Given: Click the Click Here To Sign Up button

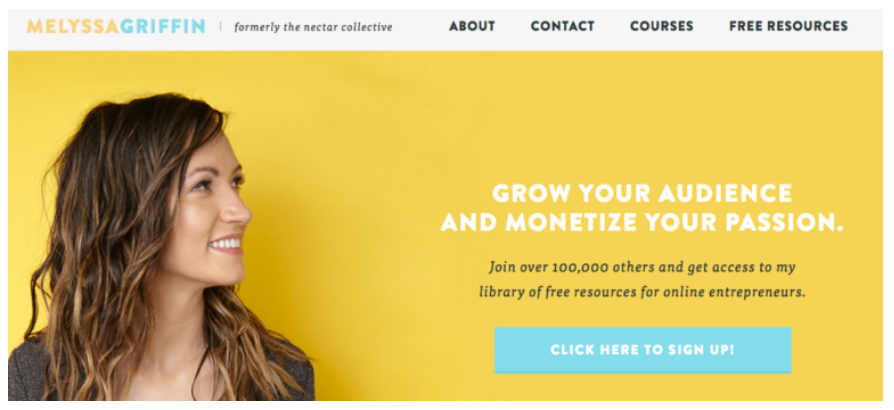Looking at the screenshot, I should (x=643, y=350).
